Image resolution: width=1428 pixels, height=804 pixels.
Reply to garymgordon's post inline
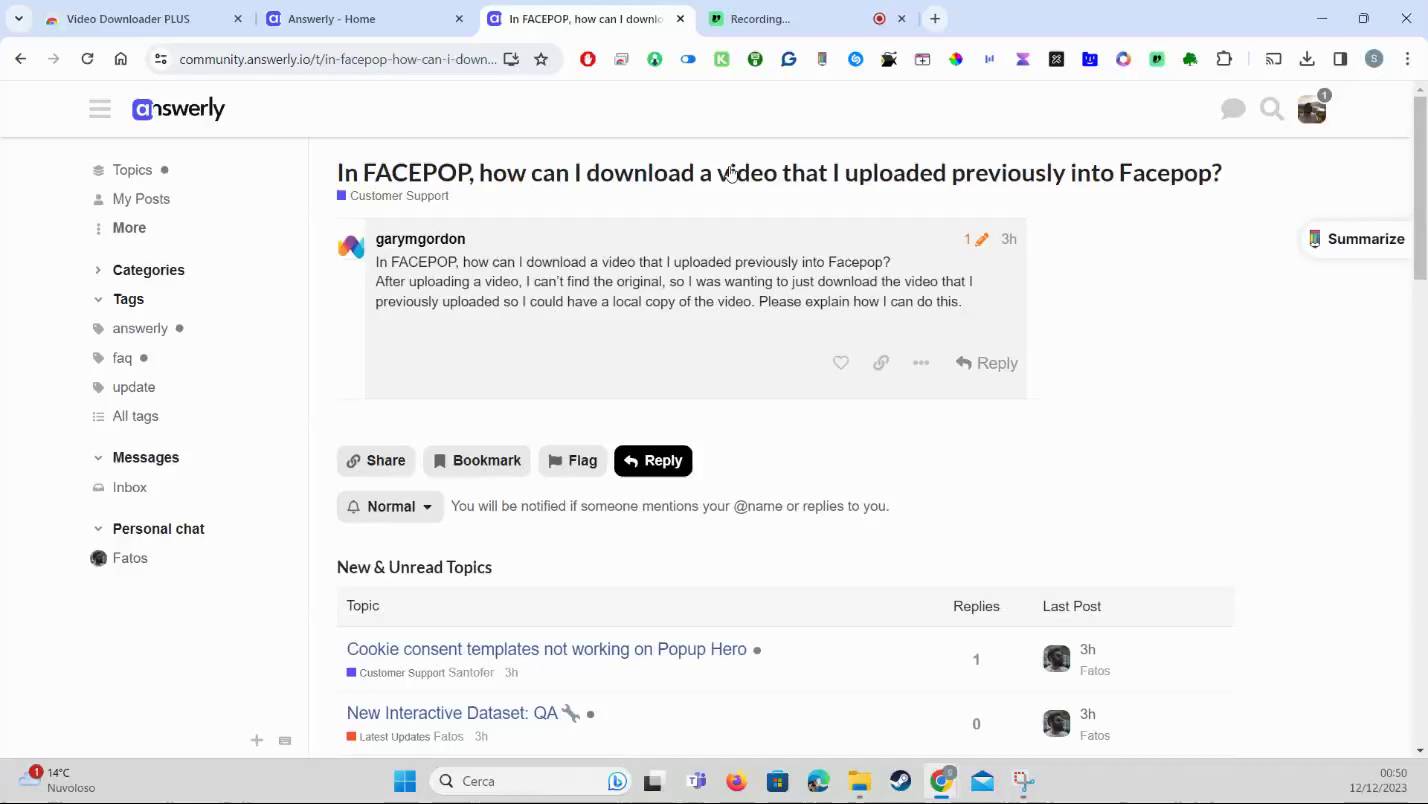pyautogui.click(x=986, y=363)
